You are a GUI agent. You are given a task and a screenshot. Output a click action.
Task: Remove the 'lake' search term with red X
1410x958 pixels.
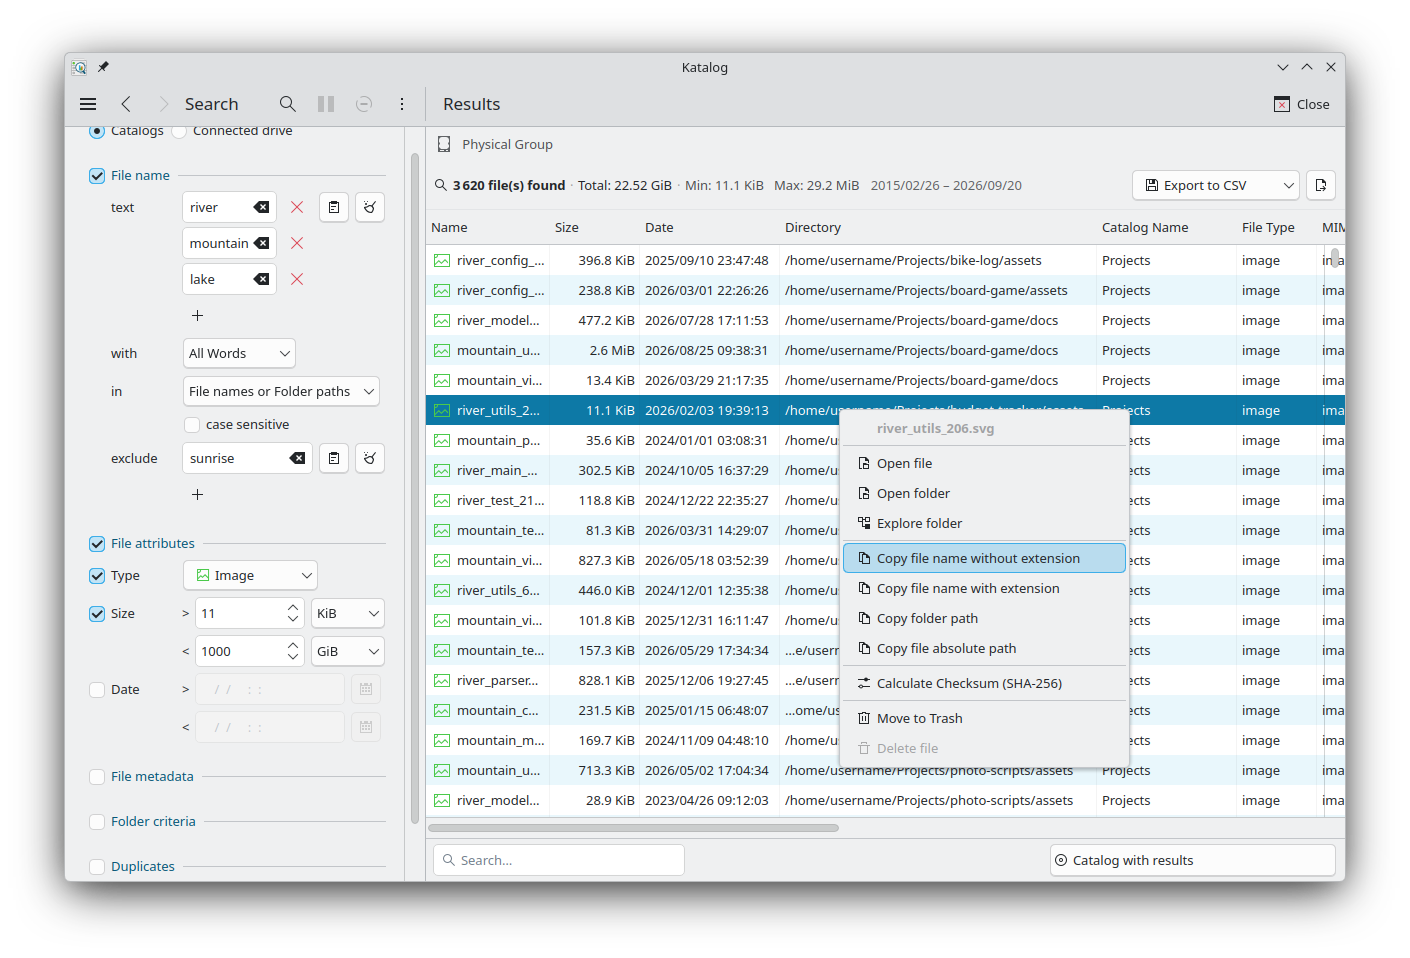click(x=297, y=279)
